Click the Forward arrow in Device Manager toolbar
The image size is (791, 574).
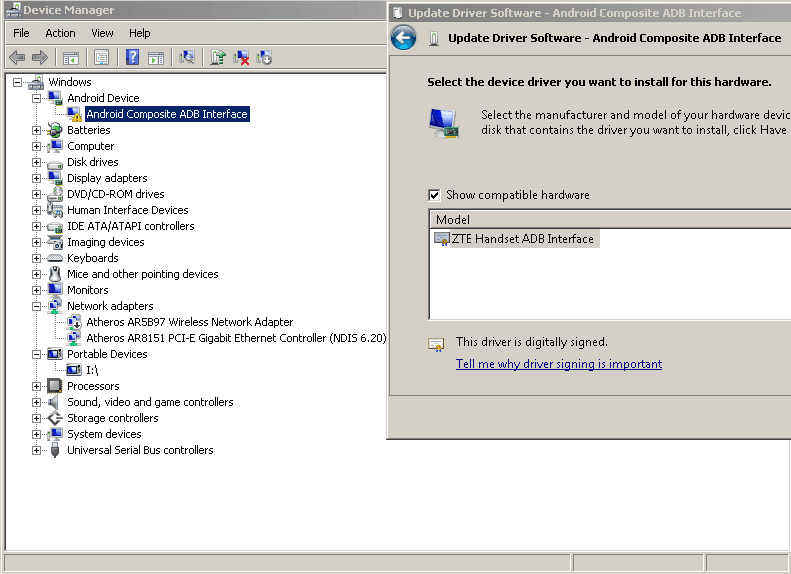39,58
